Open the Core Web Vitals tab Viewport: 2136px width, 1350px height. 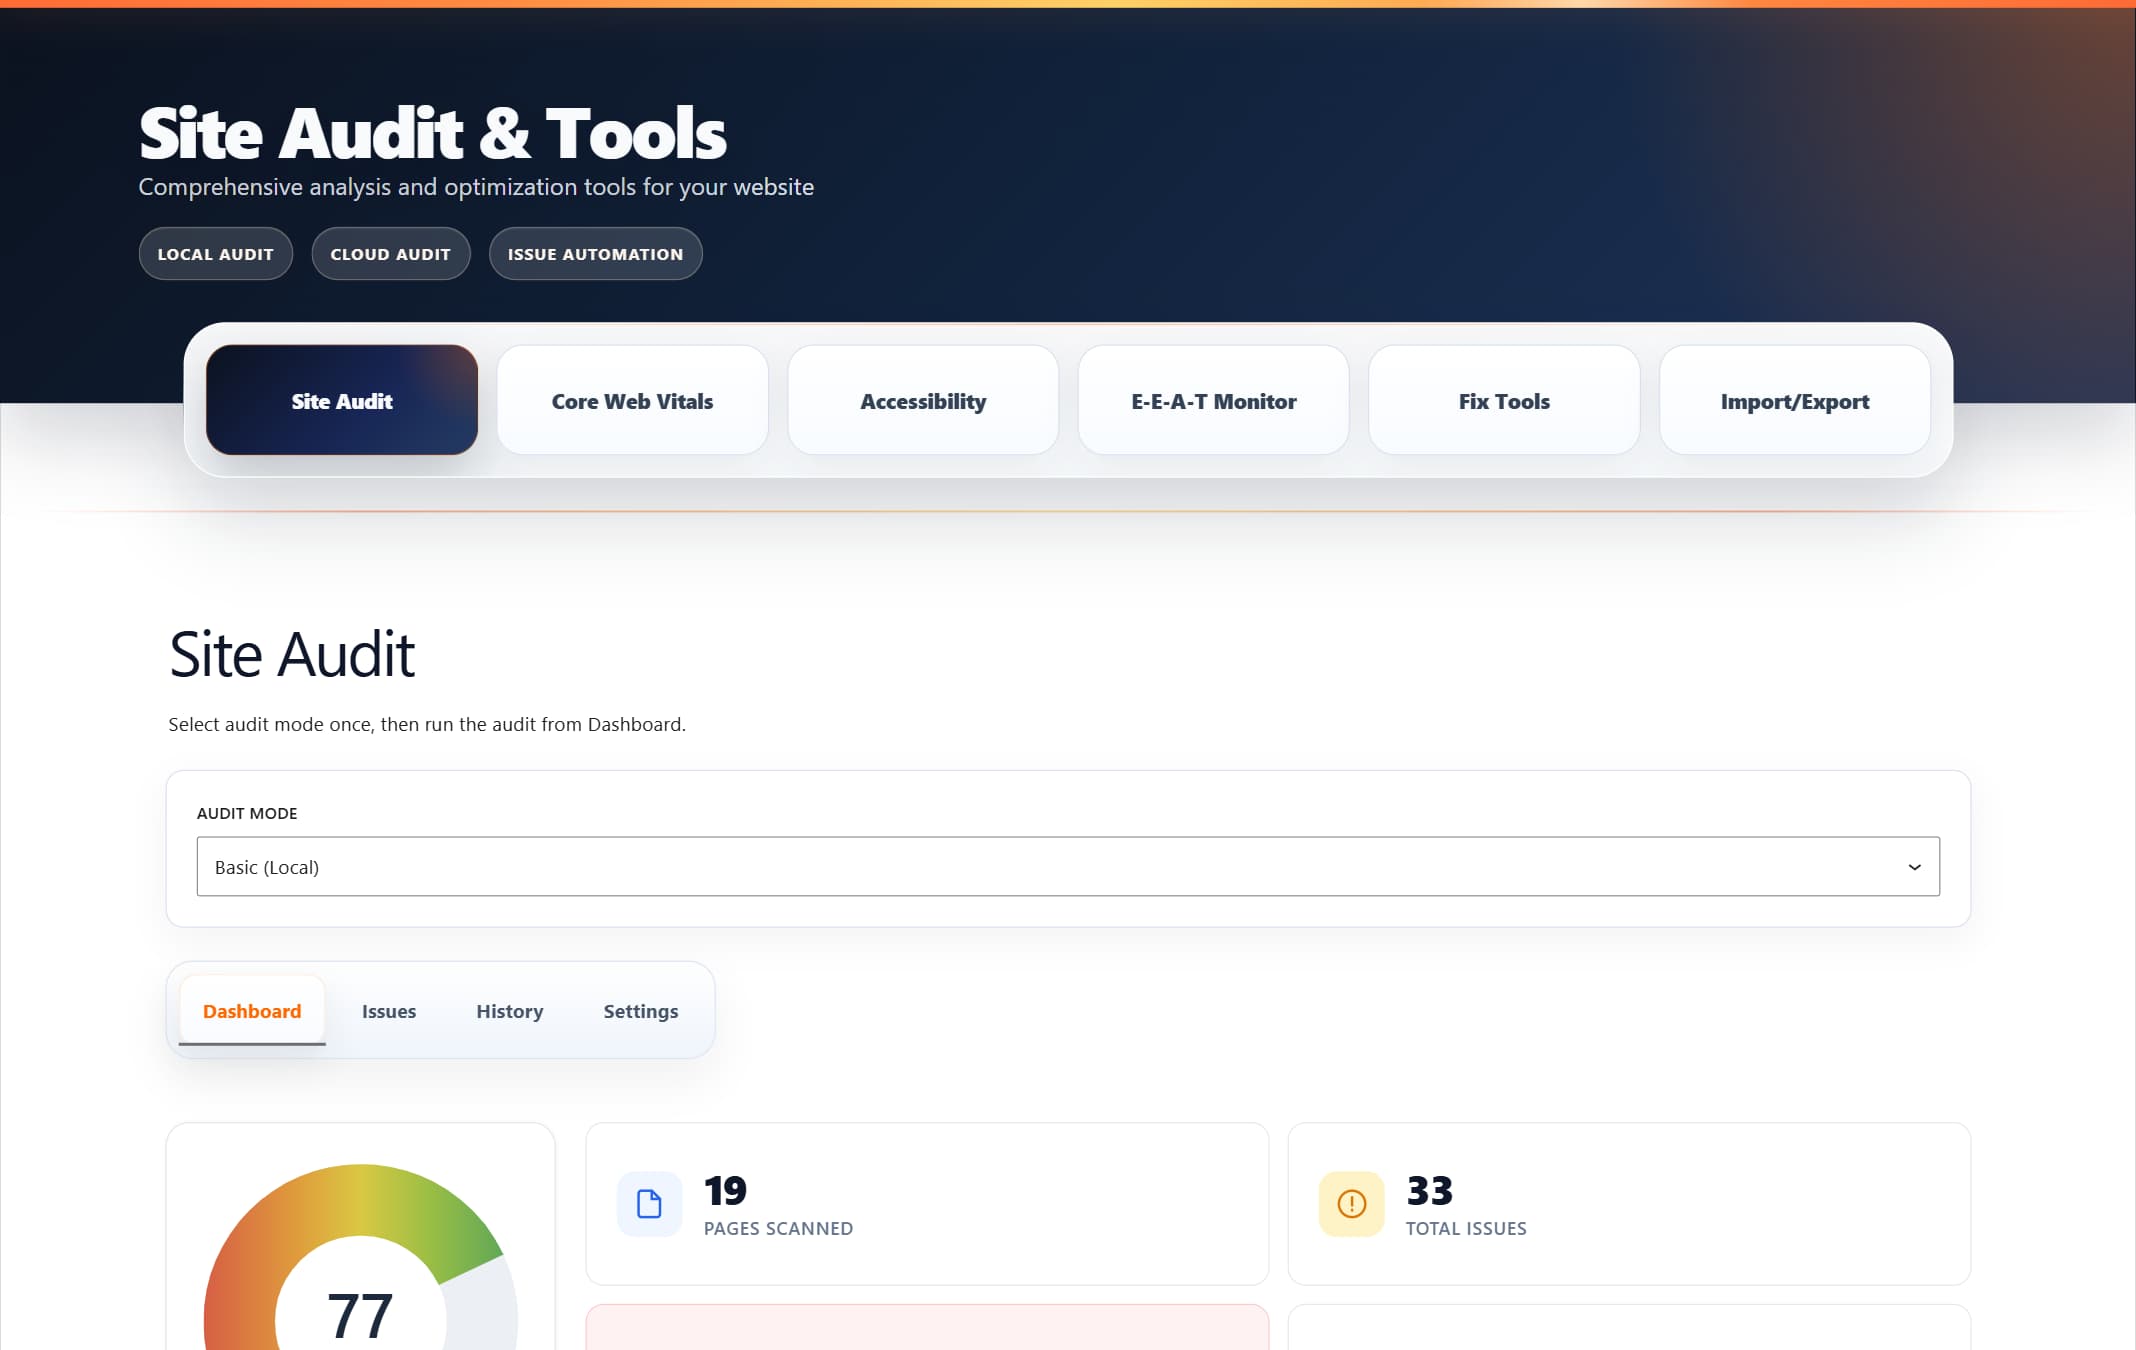632,400
